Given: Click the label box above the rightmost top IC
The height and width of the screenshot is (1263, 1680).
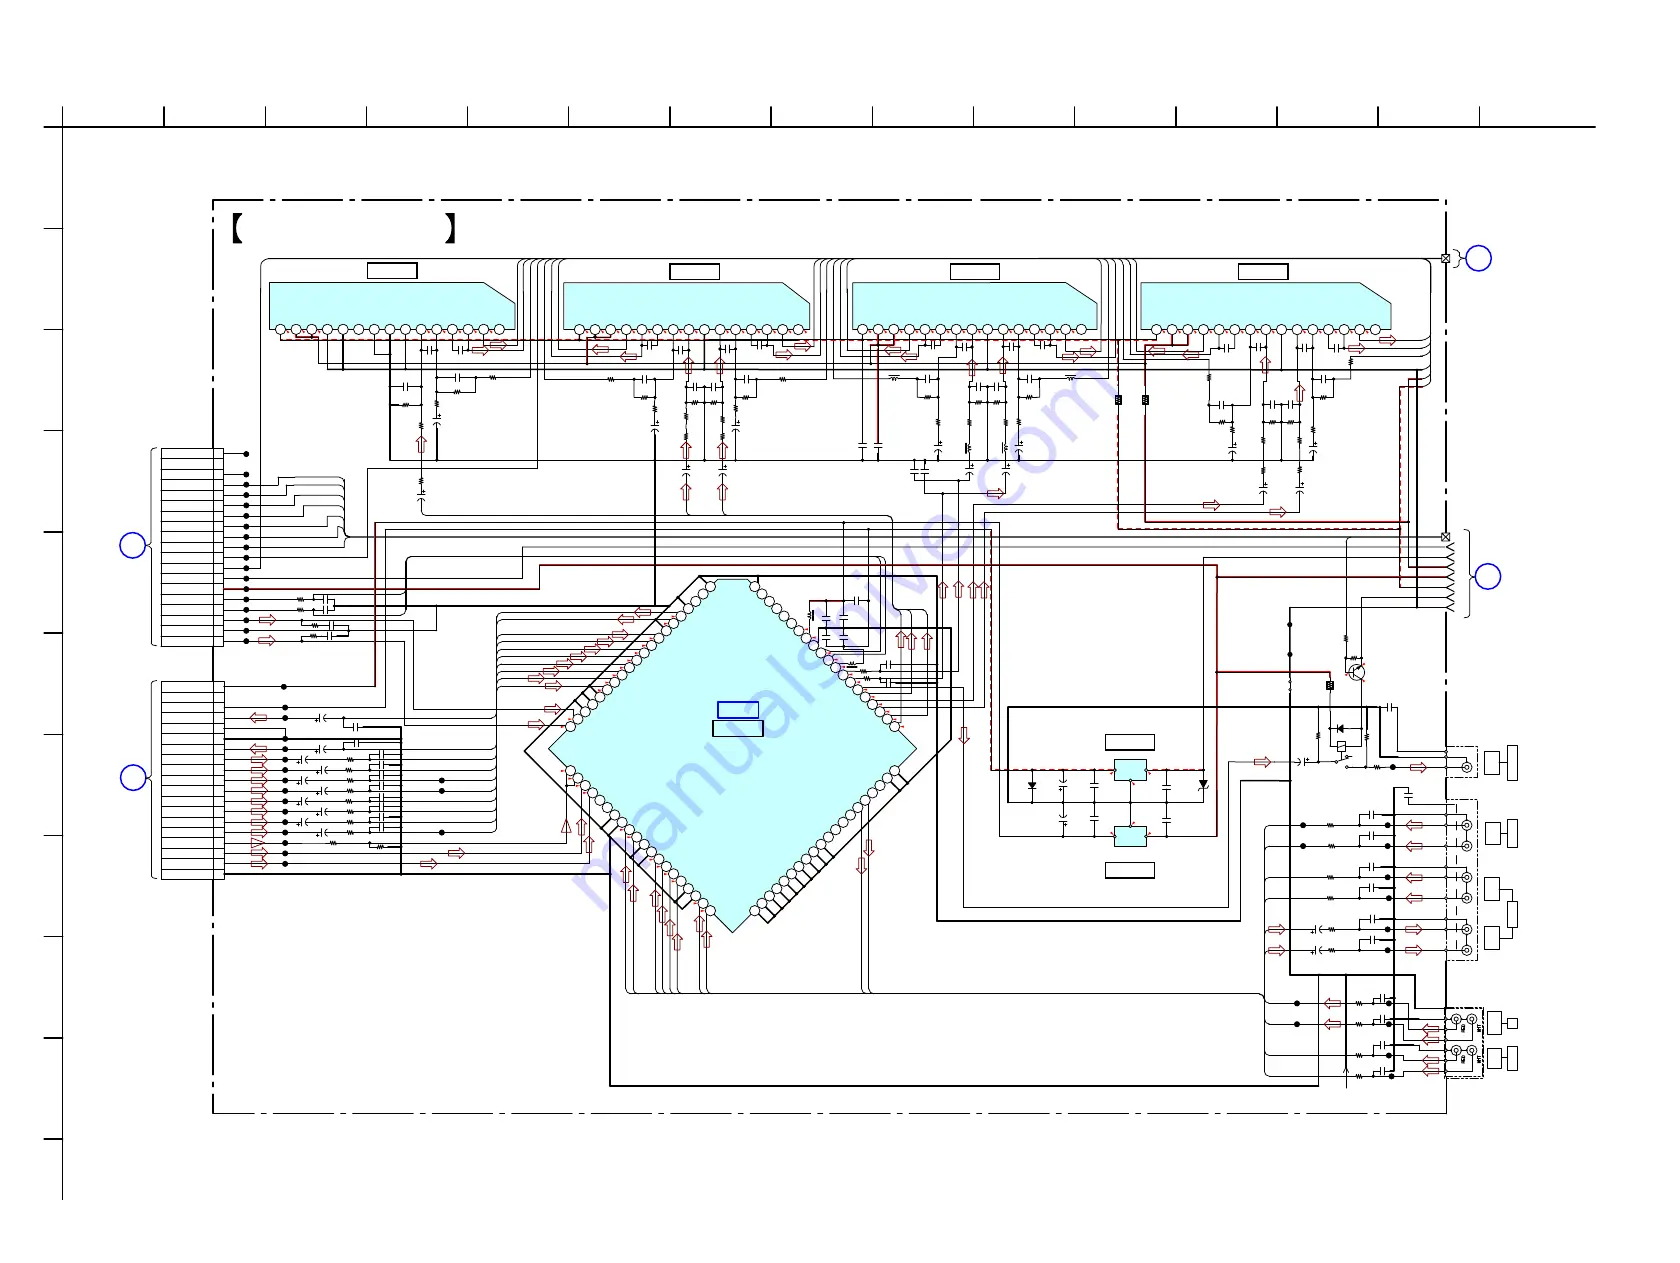Looking at the screenshot, I should 1263,271.
